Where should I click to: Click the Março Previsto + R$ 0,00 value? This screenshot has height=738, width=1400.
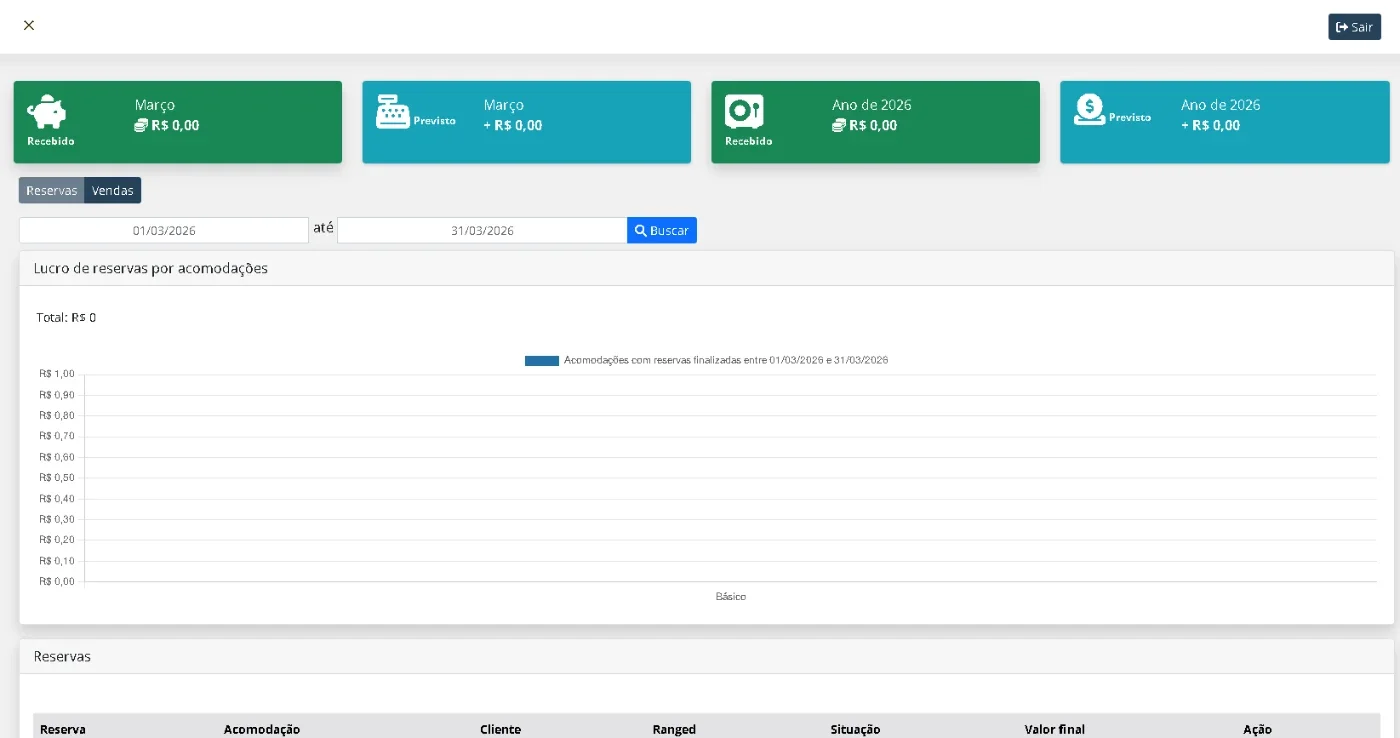[513, 126]
